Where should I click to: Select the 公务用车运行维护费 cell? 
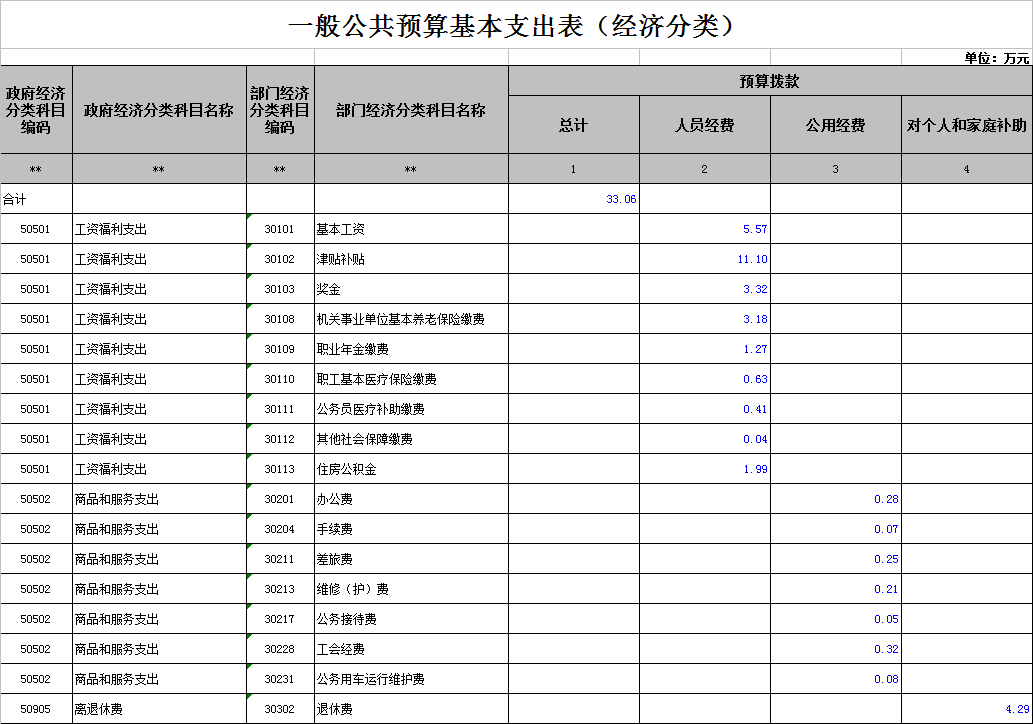click(x=371, y=679)
